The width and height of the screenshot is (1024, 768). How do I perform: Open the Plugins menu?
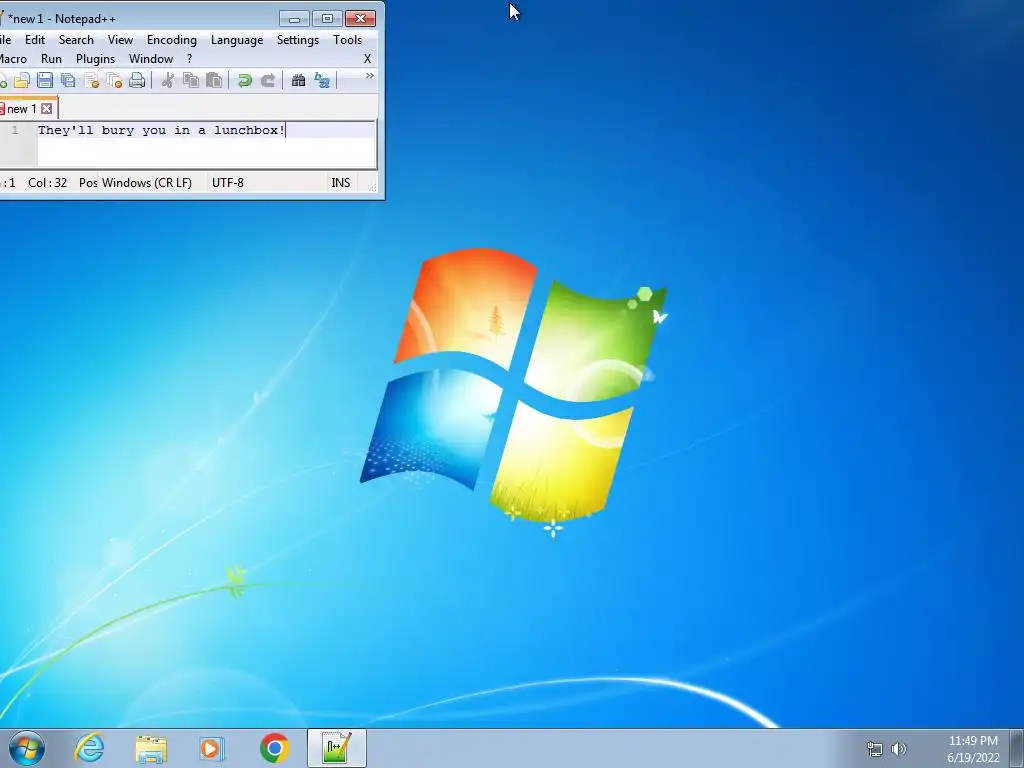click(95, 59)
